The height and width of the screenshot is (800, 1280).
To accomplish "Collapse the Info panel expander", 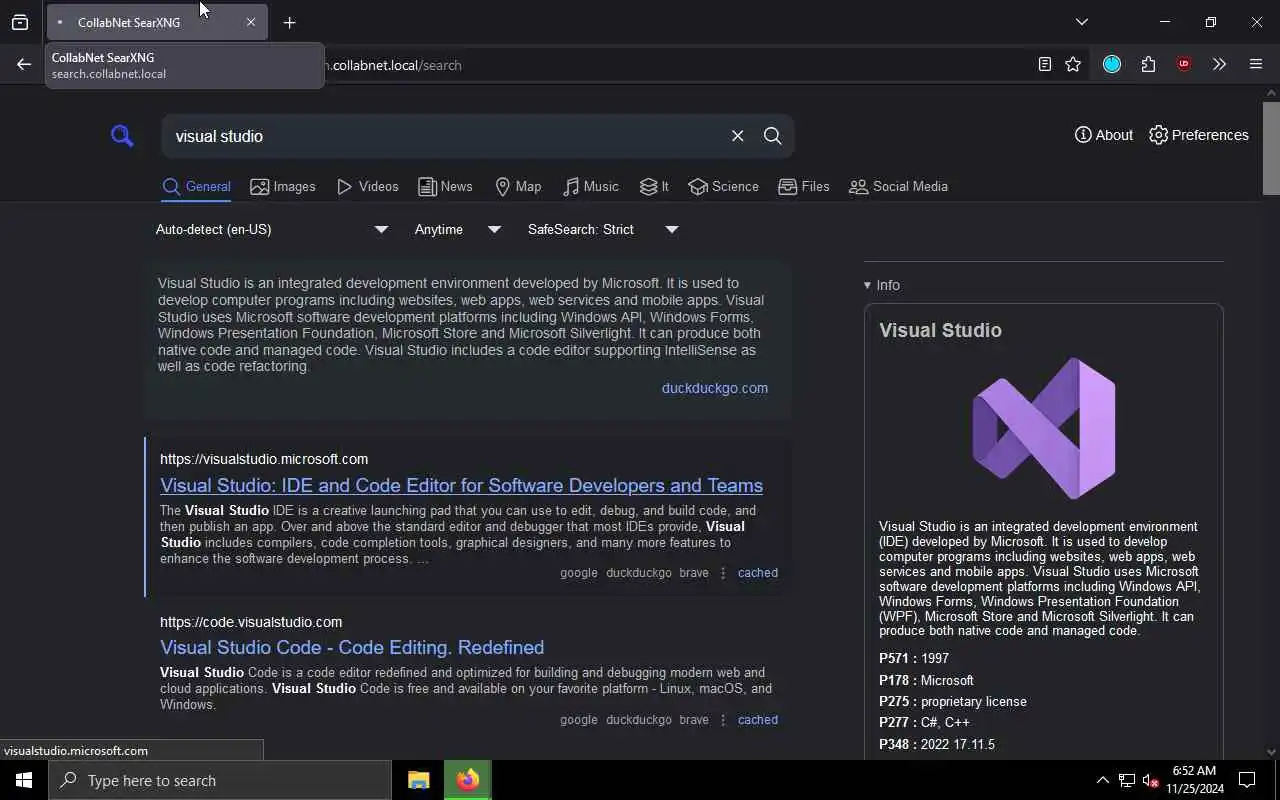I will (882, 285).
